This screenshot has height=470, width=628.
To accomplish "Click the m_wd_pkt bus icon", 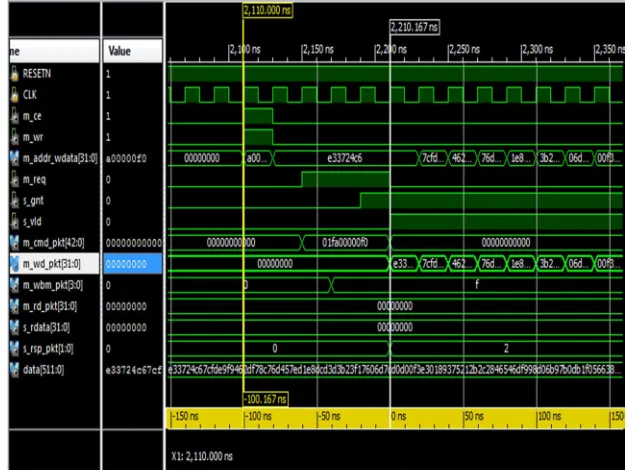I will click(x=14, y=264).
